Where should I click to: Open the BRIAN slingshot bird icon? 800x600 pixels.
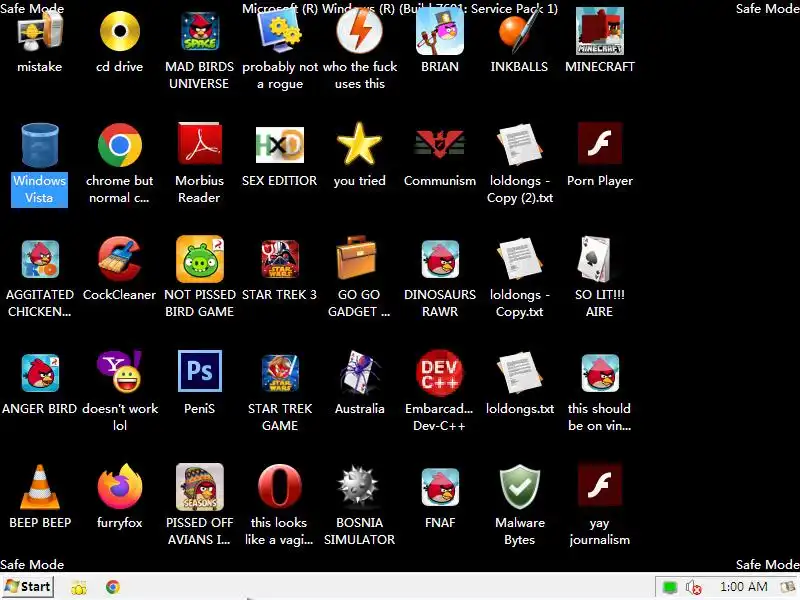[x=440, y=32]
